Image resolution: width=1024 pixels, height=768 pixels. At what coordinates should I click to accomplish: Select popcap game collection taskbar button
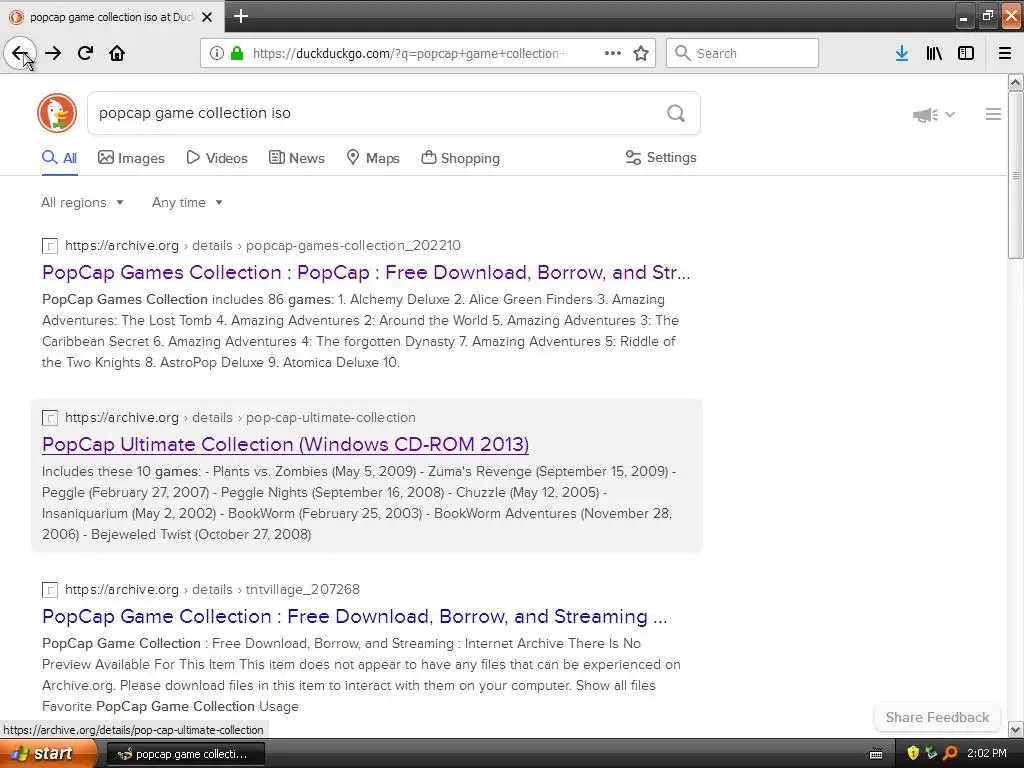click(x=185, y=754)
